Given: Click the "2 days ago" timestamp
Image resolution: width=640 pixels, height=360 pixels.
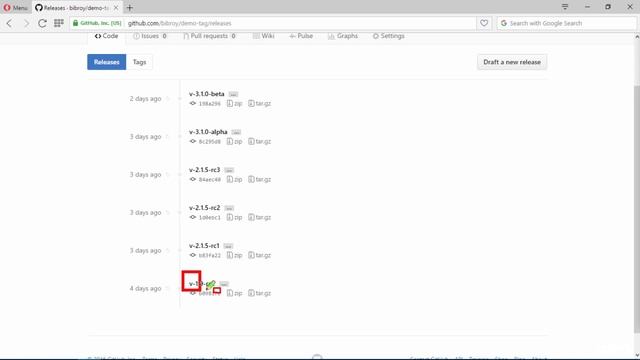Looking at the screenshot, I should tap(145, 99).
